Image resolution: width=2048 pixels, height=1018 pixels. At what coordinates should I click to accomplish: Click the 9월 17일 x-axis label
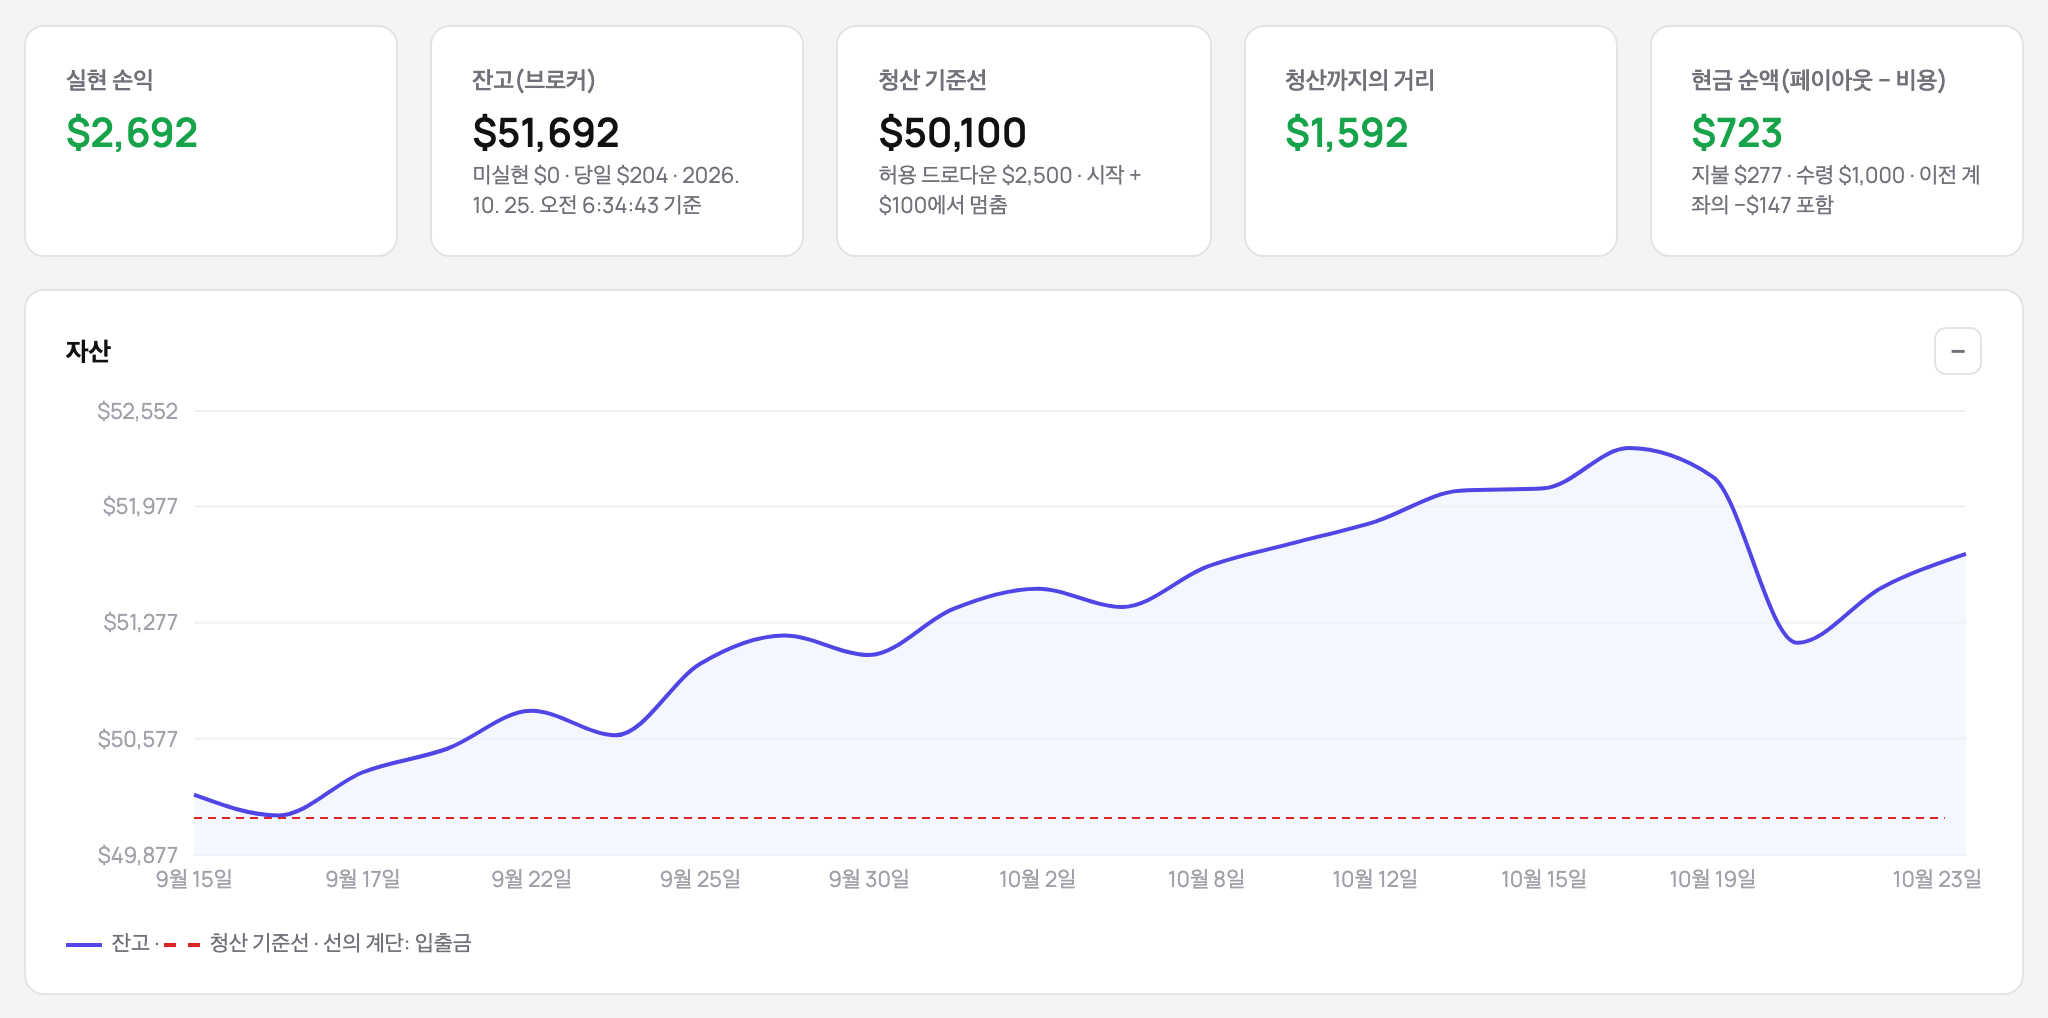(363, 879)
